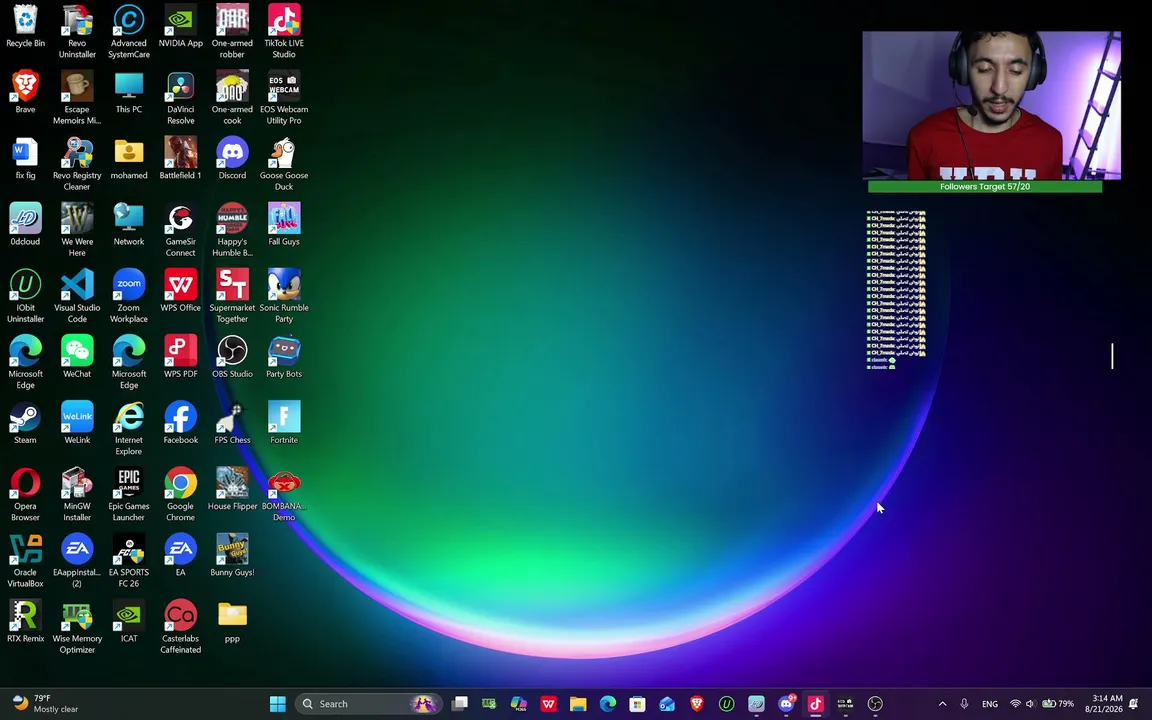Open the Discord desktop shortcut
This screenshot has height=720, width=1152.
(232, 159)
